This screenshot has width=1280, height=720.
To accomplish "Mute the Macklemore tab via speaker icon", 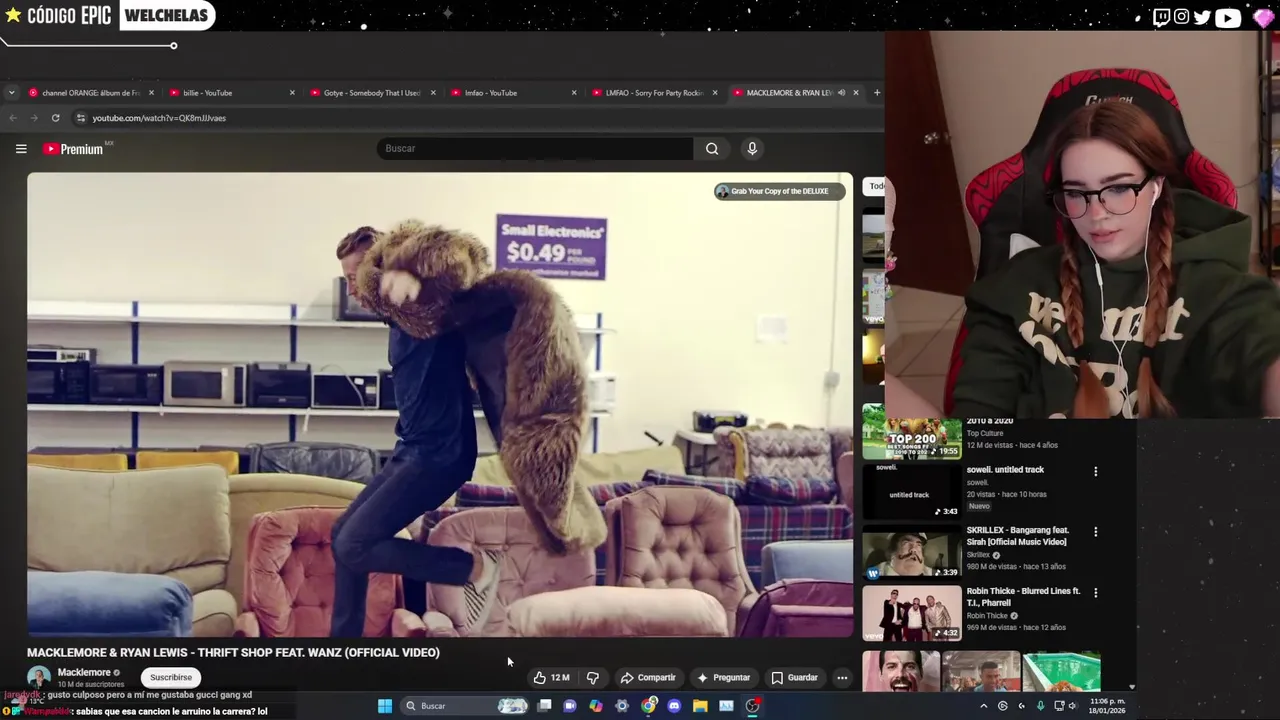I will point(841,93).
